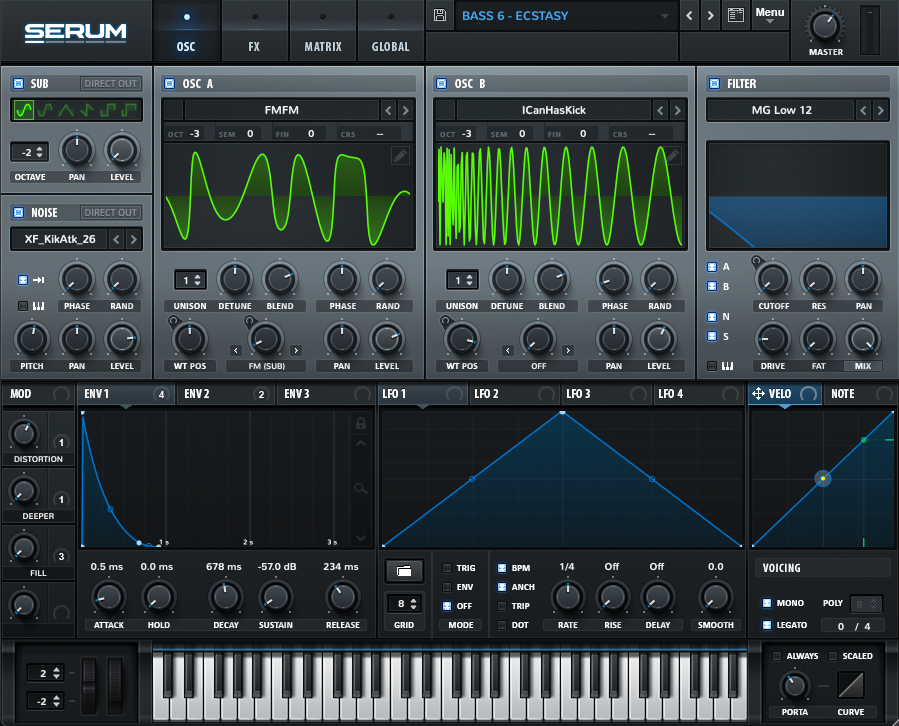Open the Menu dropdown
This screenshot has height=726, width=899.
(x=769, y=15)
